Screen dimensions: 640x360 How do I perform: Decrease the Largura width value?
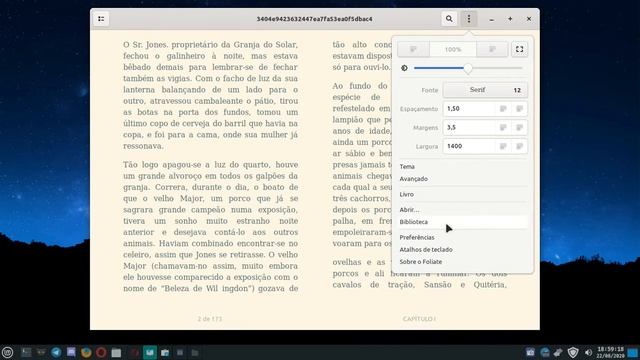pyautogui.click(x=503, y=146)
